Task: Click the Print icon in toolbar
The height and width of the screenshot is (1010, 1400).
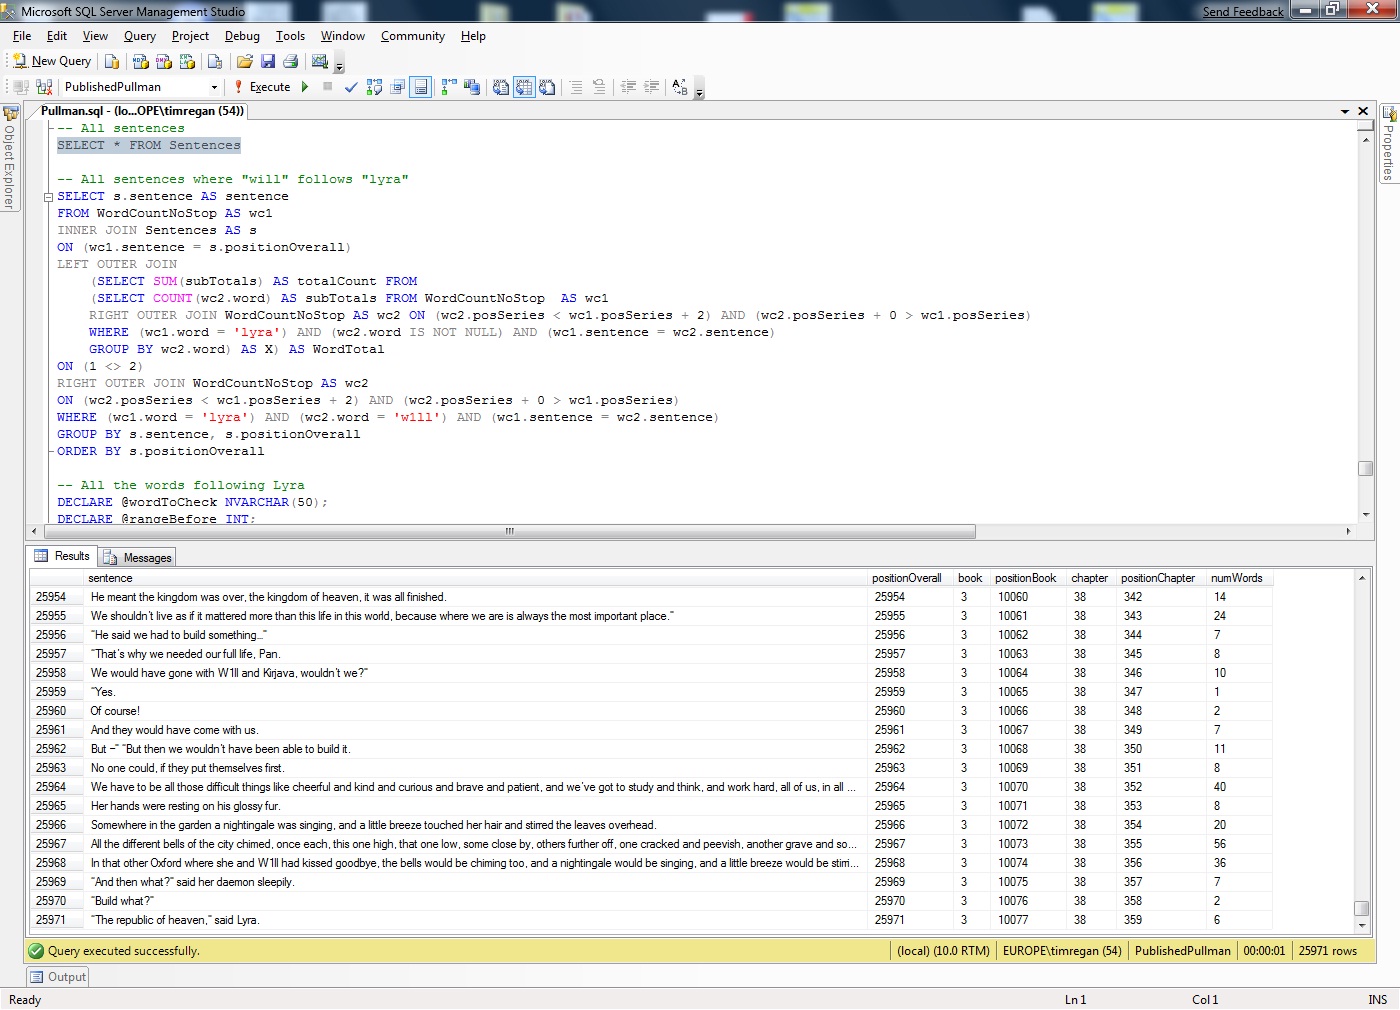Action: point(290,61)
